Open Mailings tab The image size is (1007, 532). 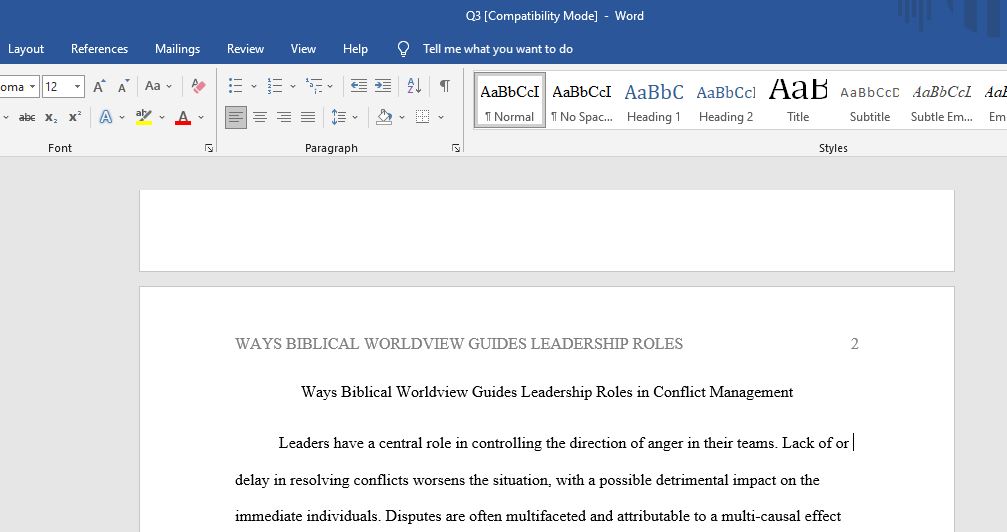[x=177, y=49]
